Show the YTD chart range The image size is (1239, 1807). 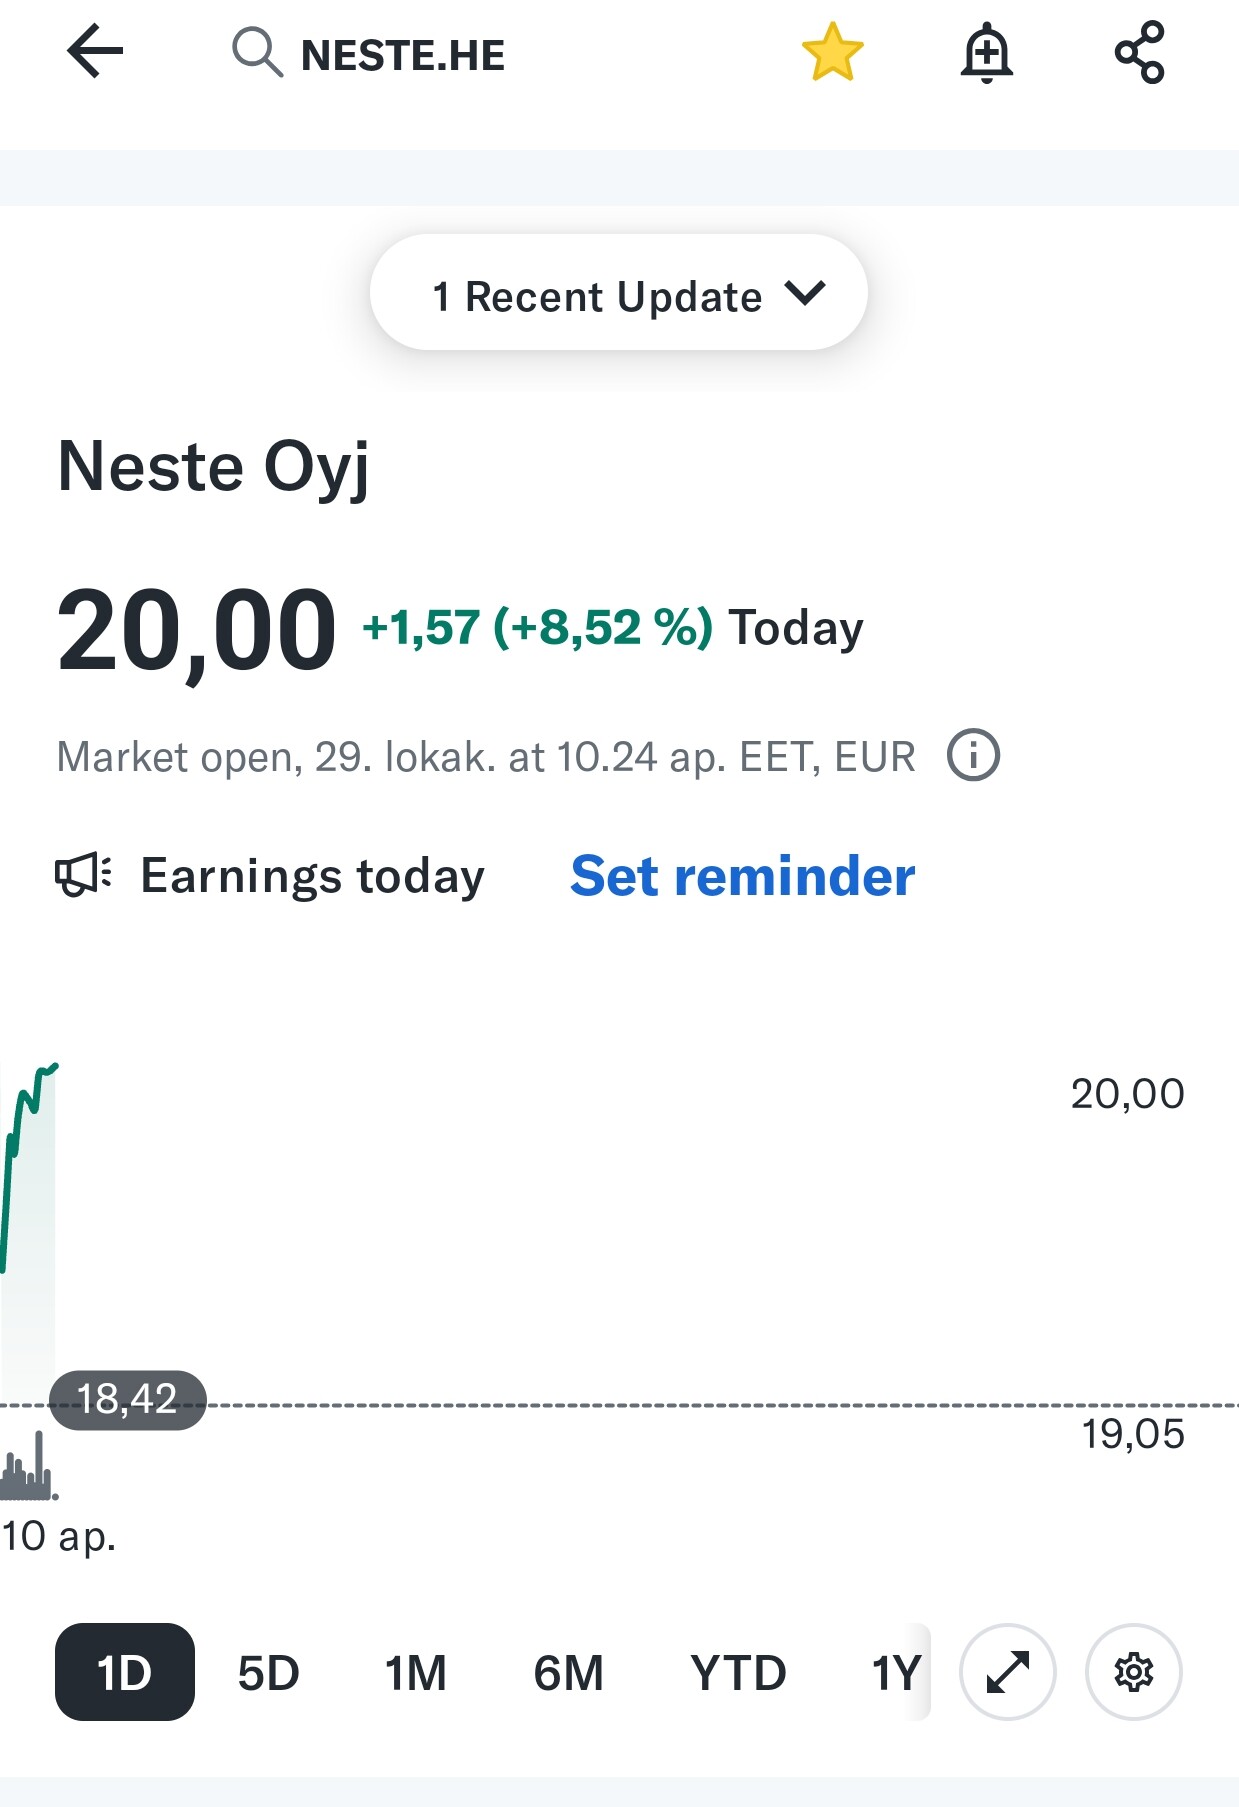coord(738,1672)
